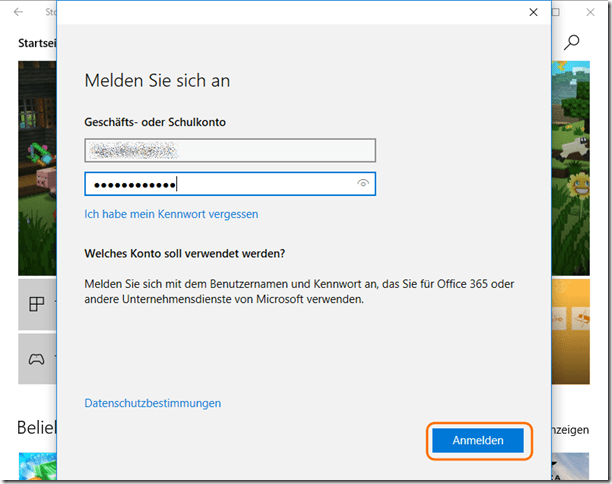The width and height of the screenshot is (612, 484).
Task: Focus the blurred username input field
Action: (230, 150)
